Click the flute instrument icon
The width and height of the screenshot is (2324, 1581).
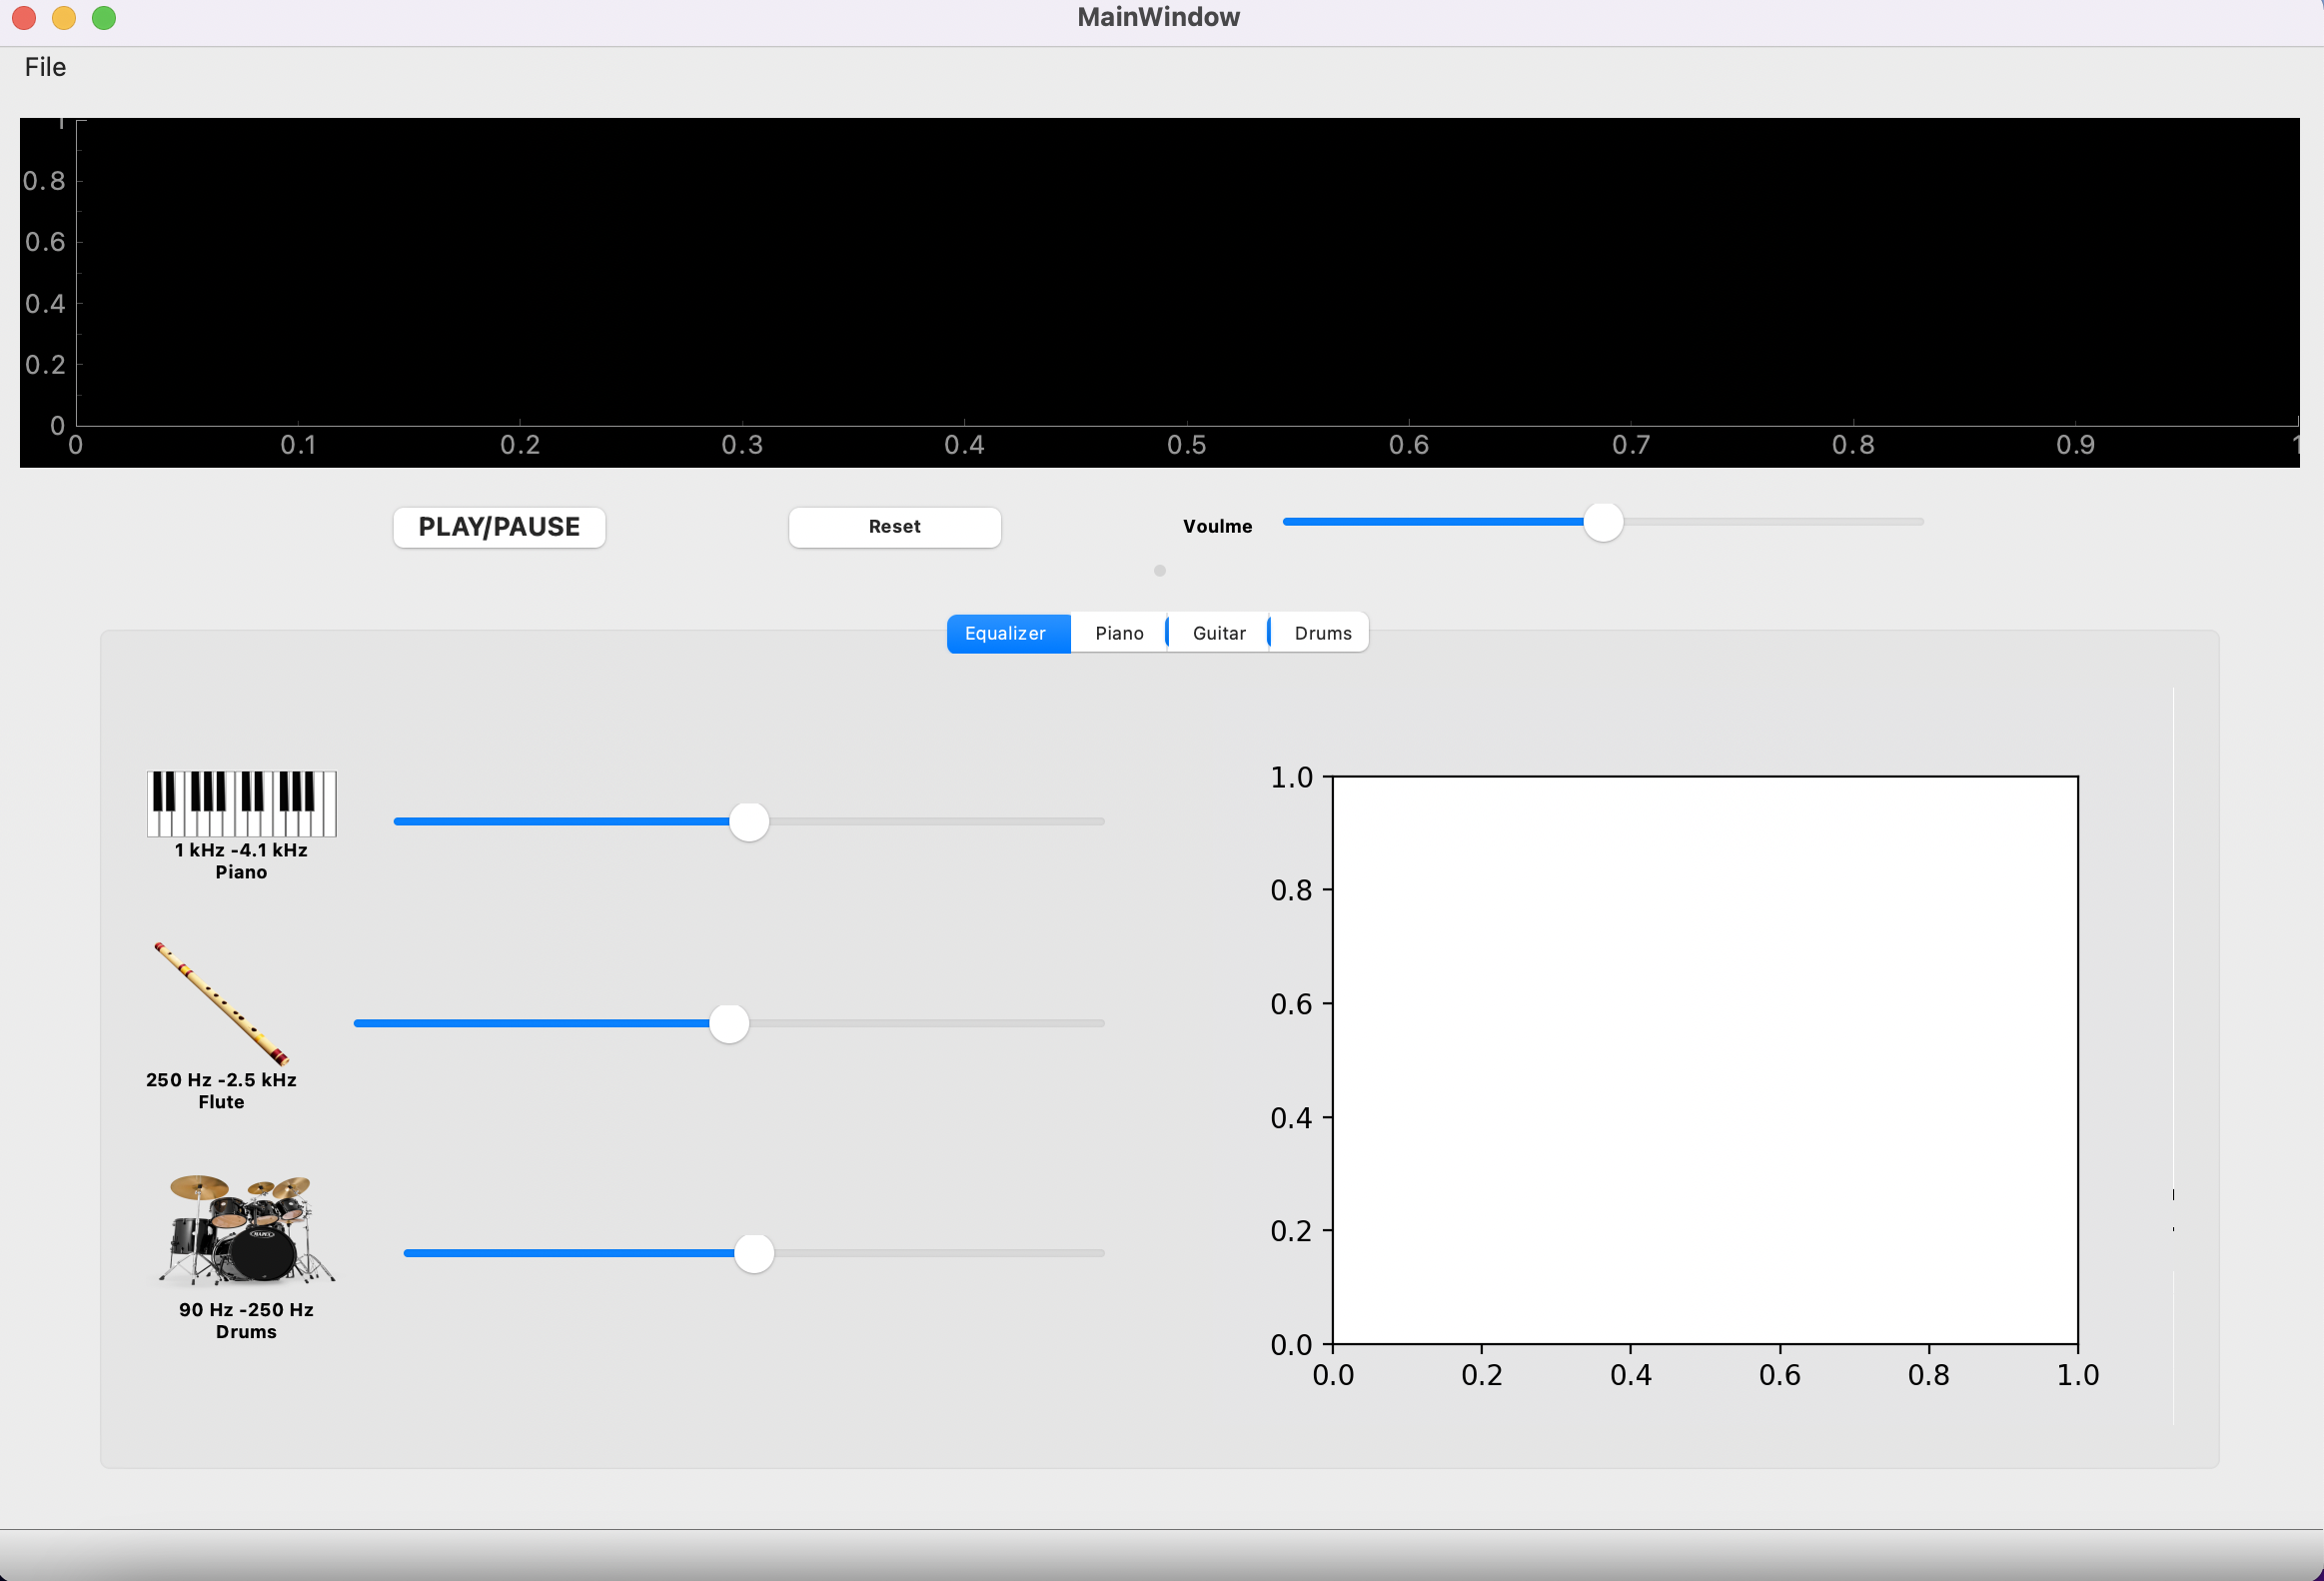click(221, 1003)
